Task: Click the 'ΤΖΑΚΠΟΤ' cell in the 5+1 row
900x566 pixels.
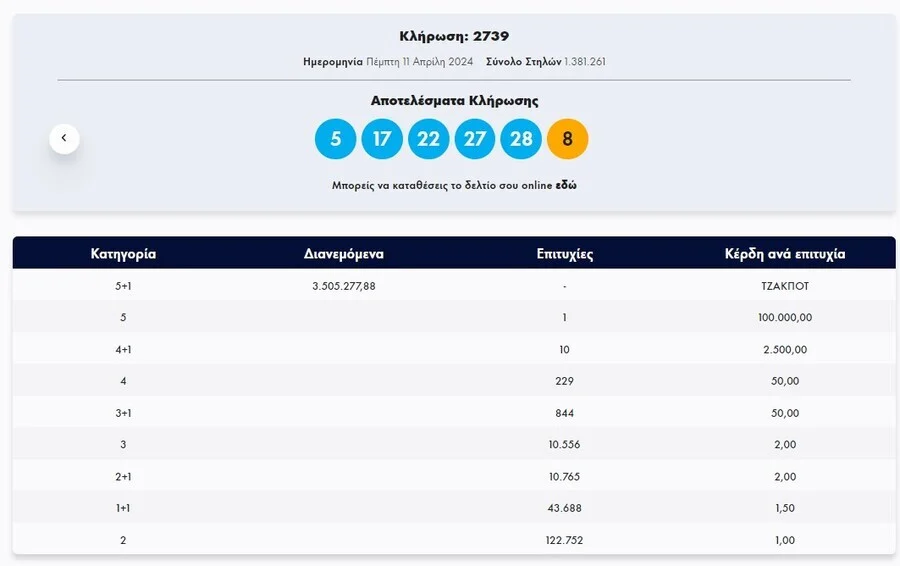Action: click(x=785, y=286)
